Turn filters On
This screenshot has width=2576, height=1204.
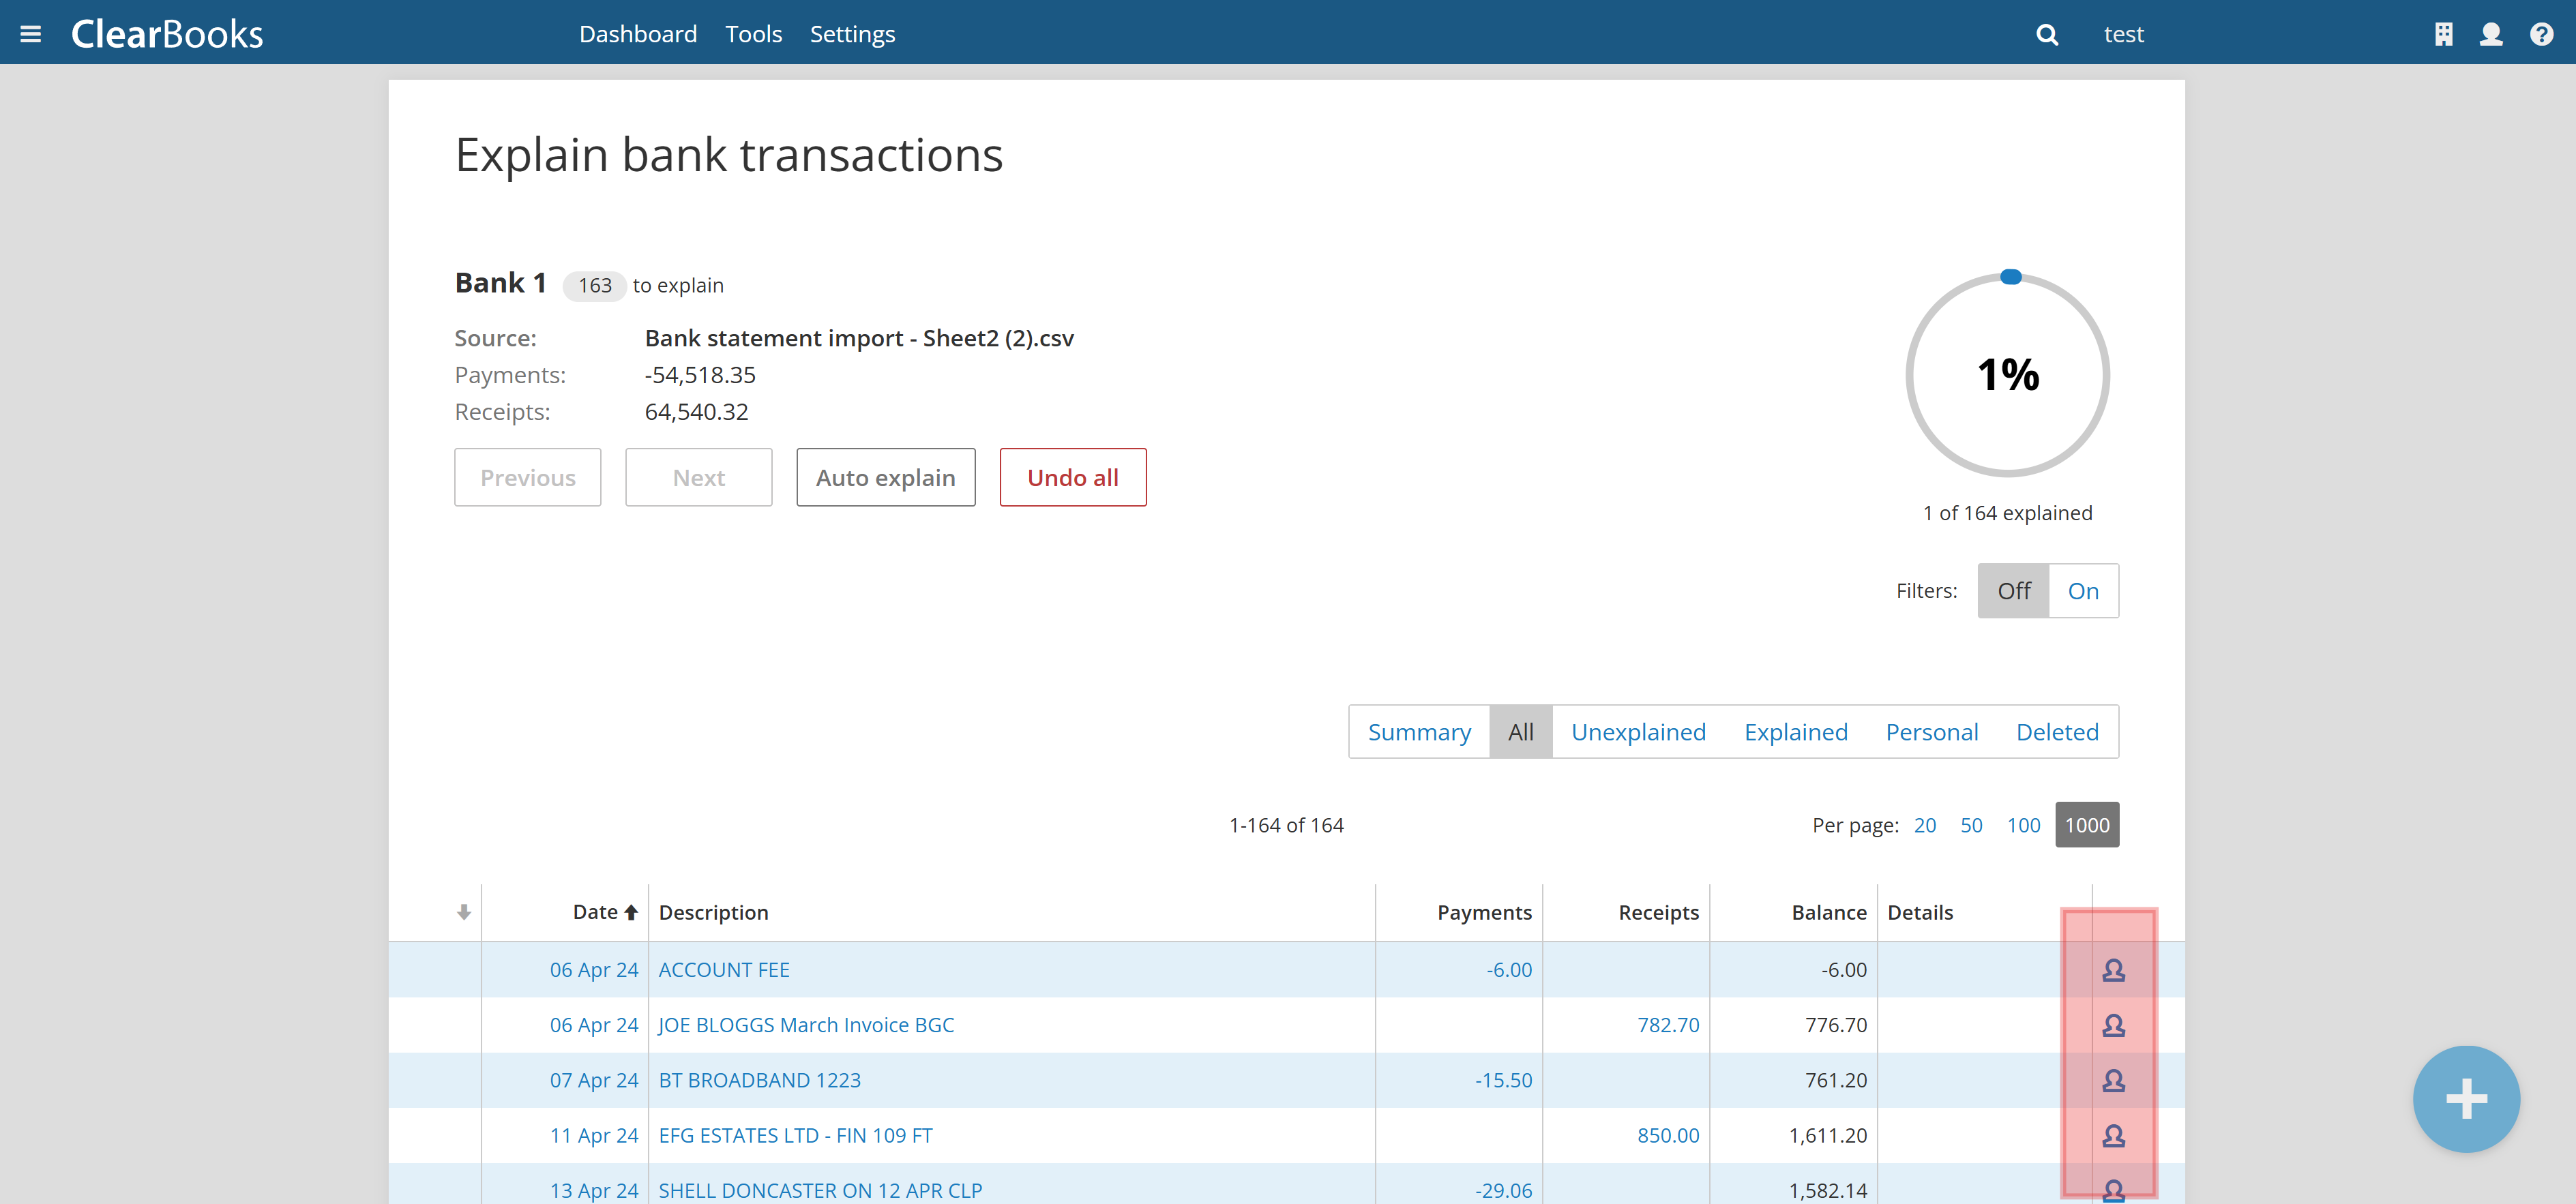pyautogui.click(x=2083, y=591)
